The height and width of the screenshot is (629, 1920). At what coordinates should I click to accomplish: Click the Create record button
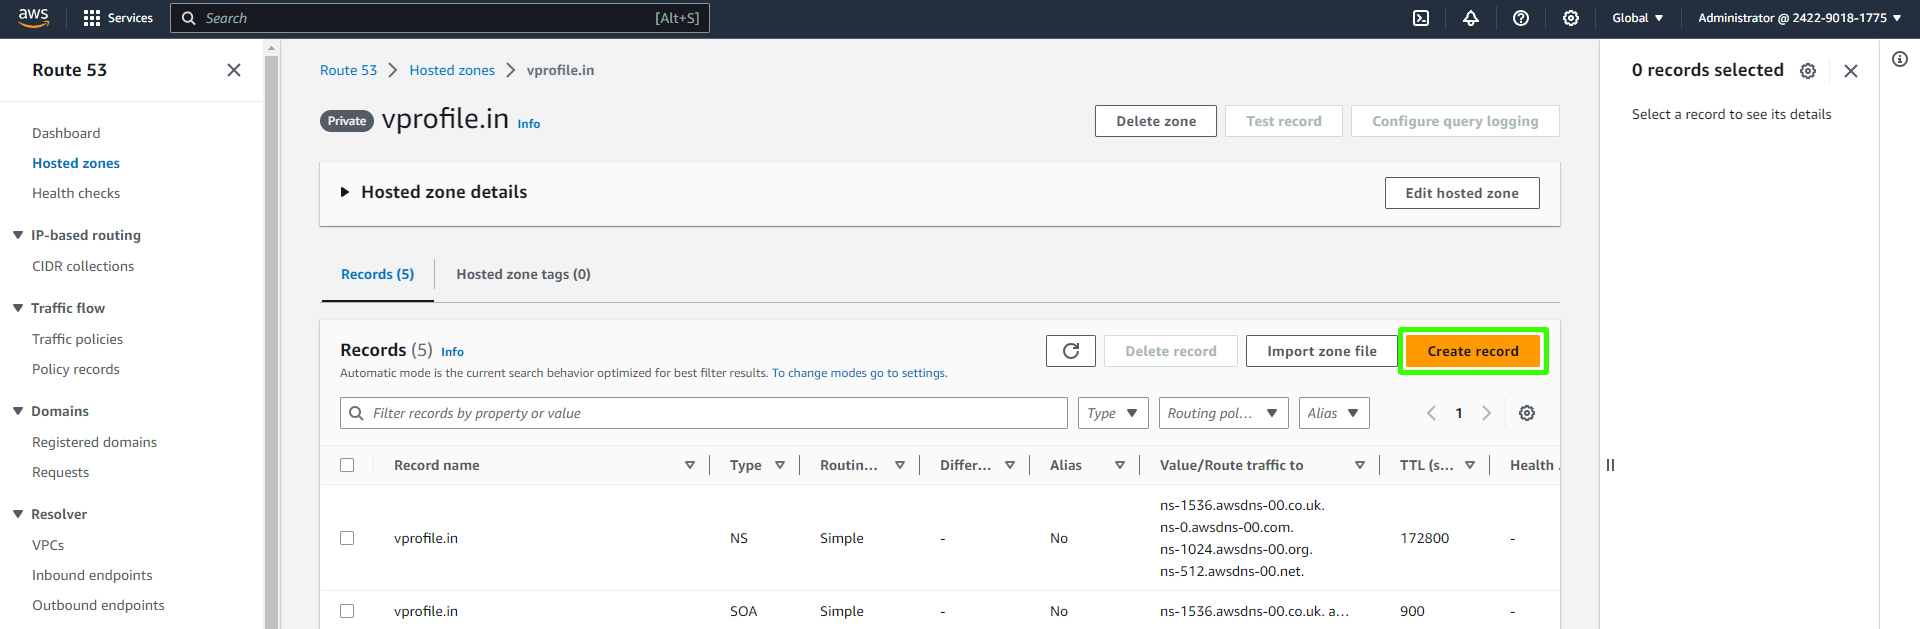click(1473, 351)
